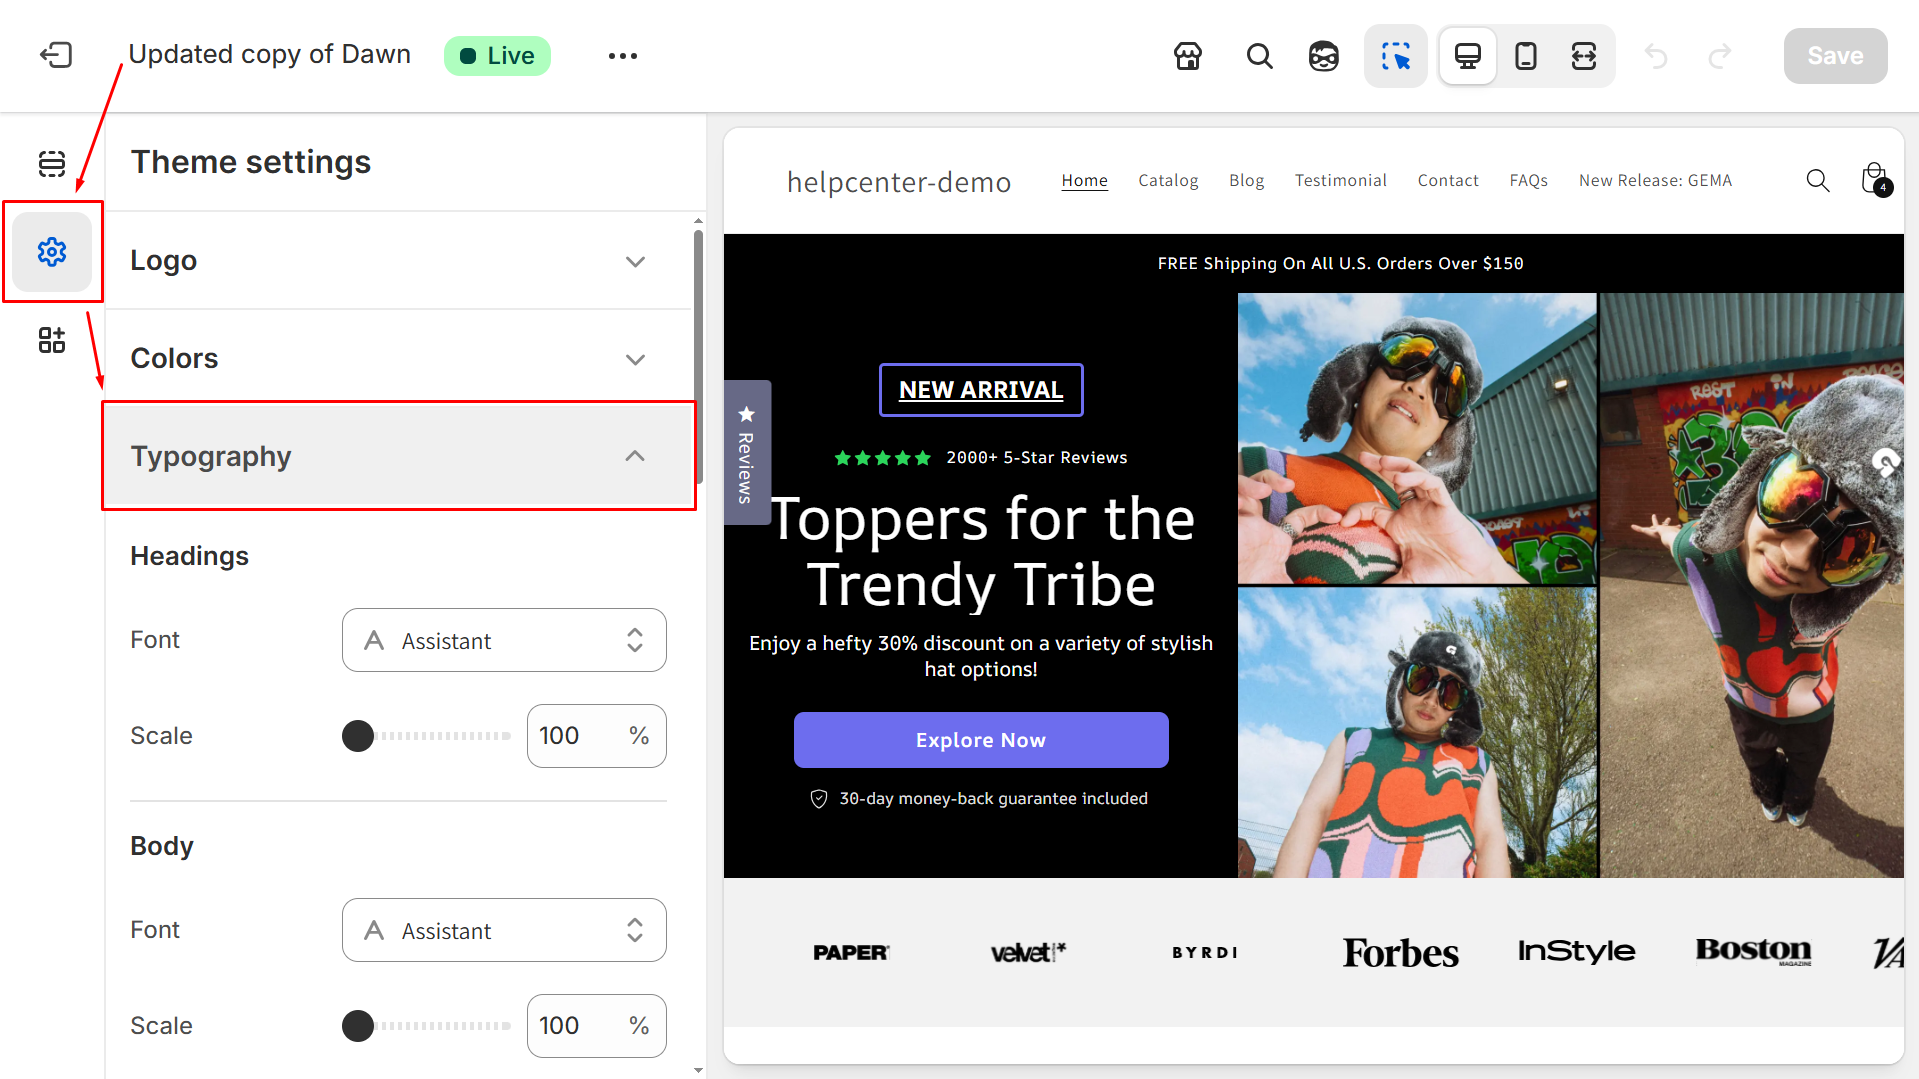Click the Headings scale slider handle
This screenshot has height=1079, width=1919.
pyautogui.click(x=358, y=736)
